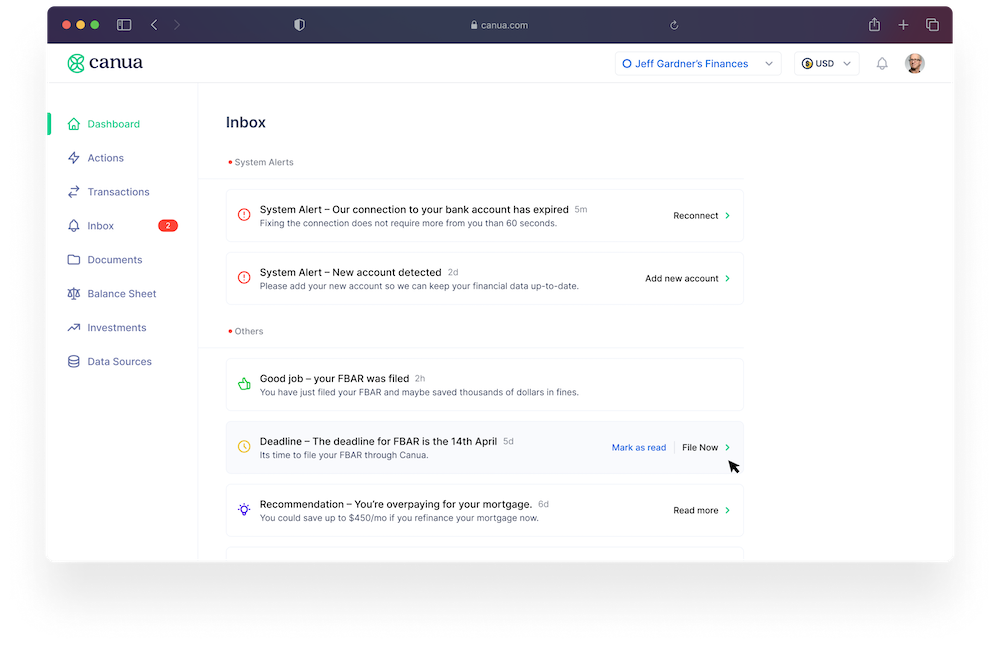Screen dimensions: 1000x649
Task: Click the dollar coin icon beside USD
Action: (x=807, y=64)
